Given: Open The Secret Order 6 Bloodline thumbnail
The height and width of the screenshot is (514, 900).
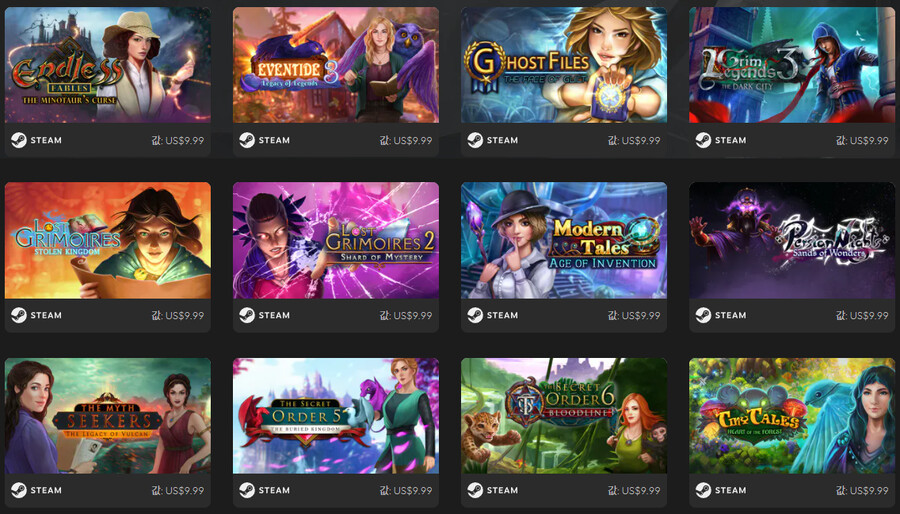Looking at the screenshot, I should [564, 416].
